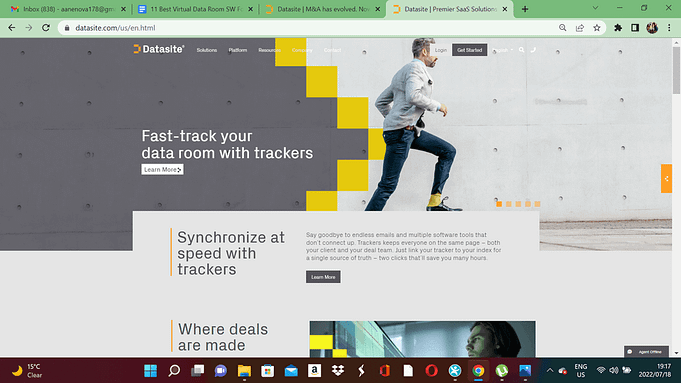Open the clock and date in the taskbar

tap(654, 370)
